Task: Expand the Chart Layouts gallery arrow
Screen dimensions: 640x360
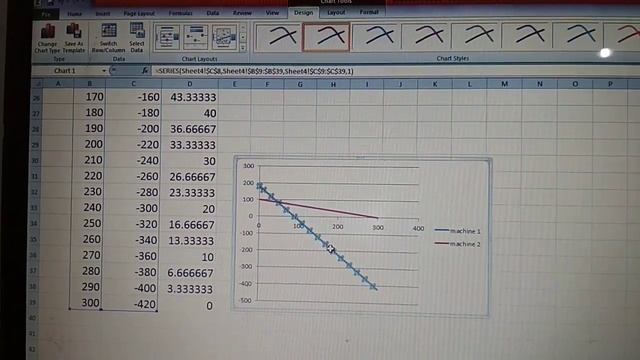Action: click(x=243, y=48)
